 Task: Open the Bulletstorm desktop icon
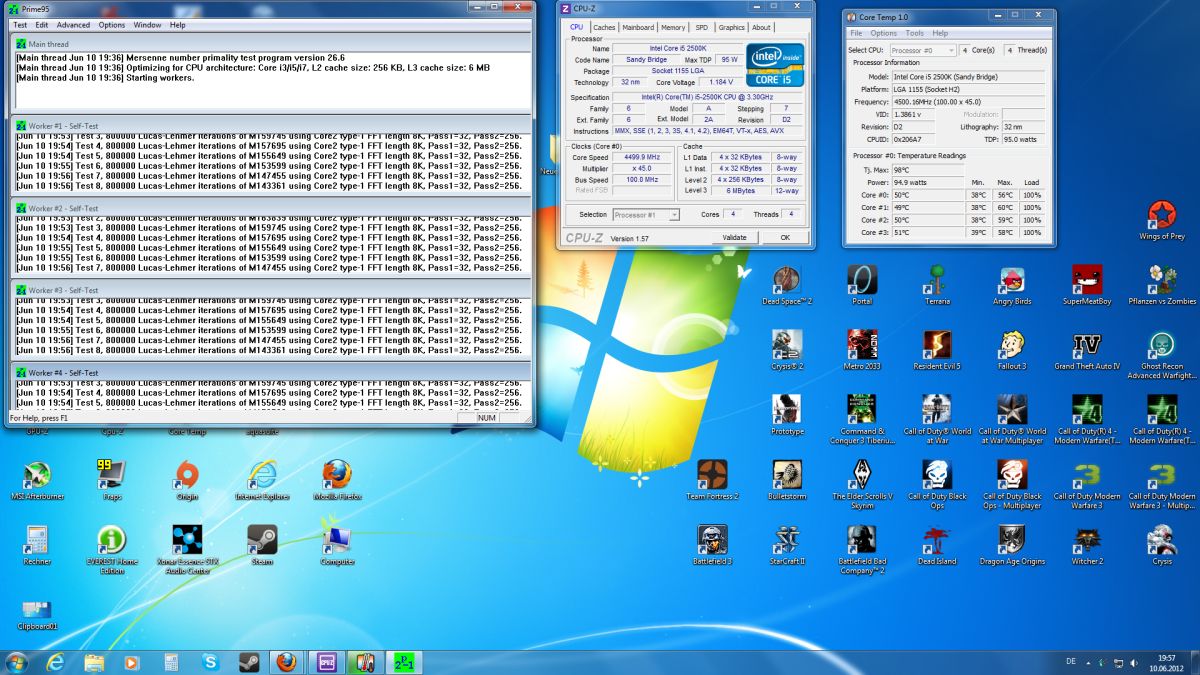point(787,480)
